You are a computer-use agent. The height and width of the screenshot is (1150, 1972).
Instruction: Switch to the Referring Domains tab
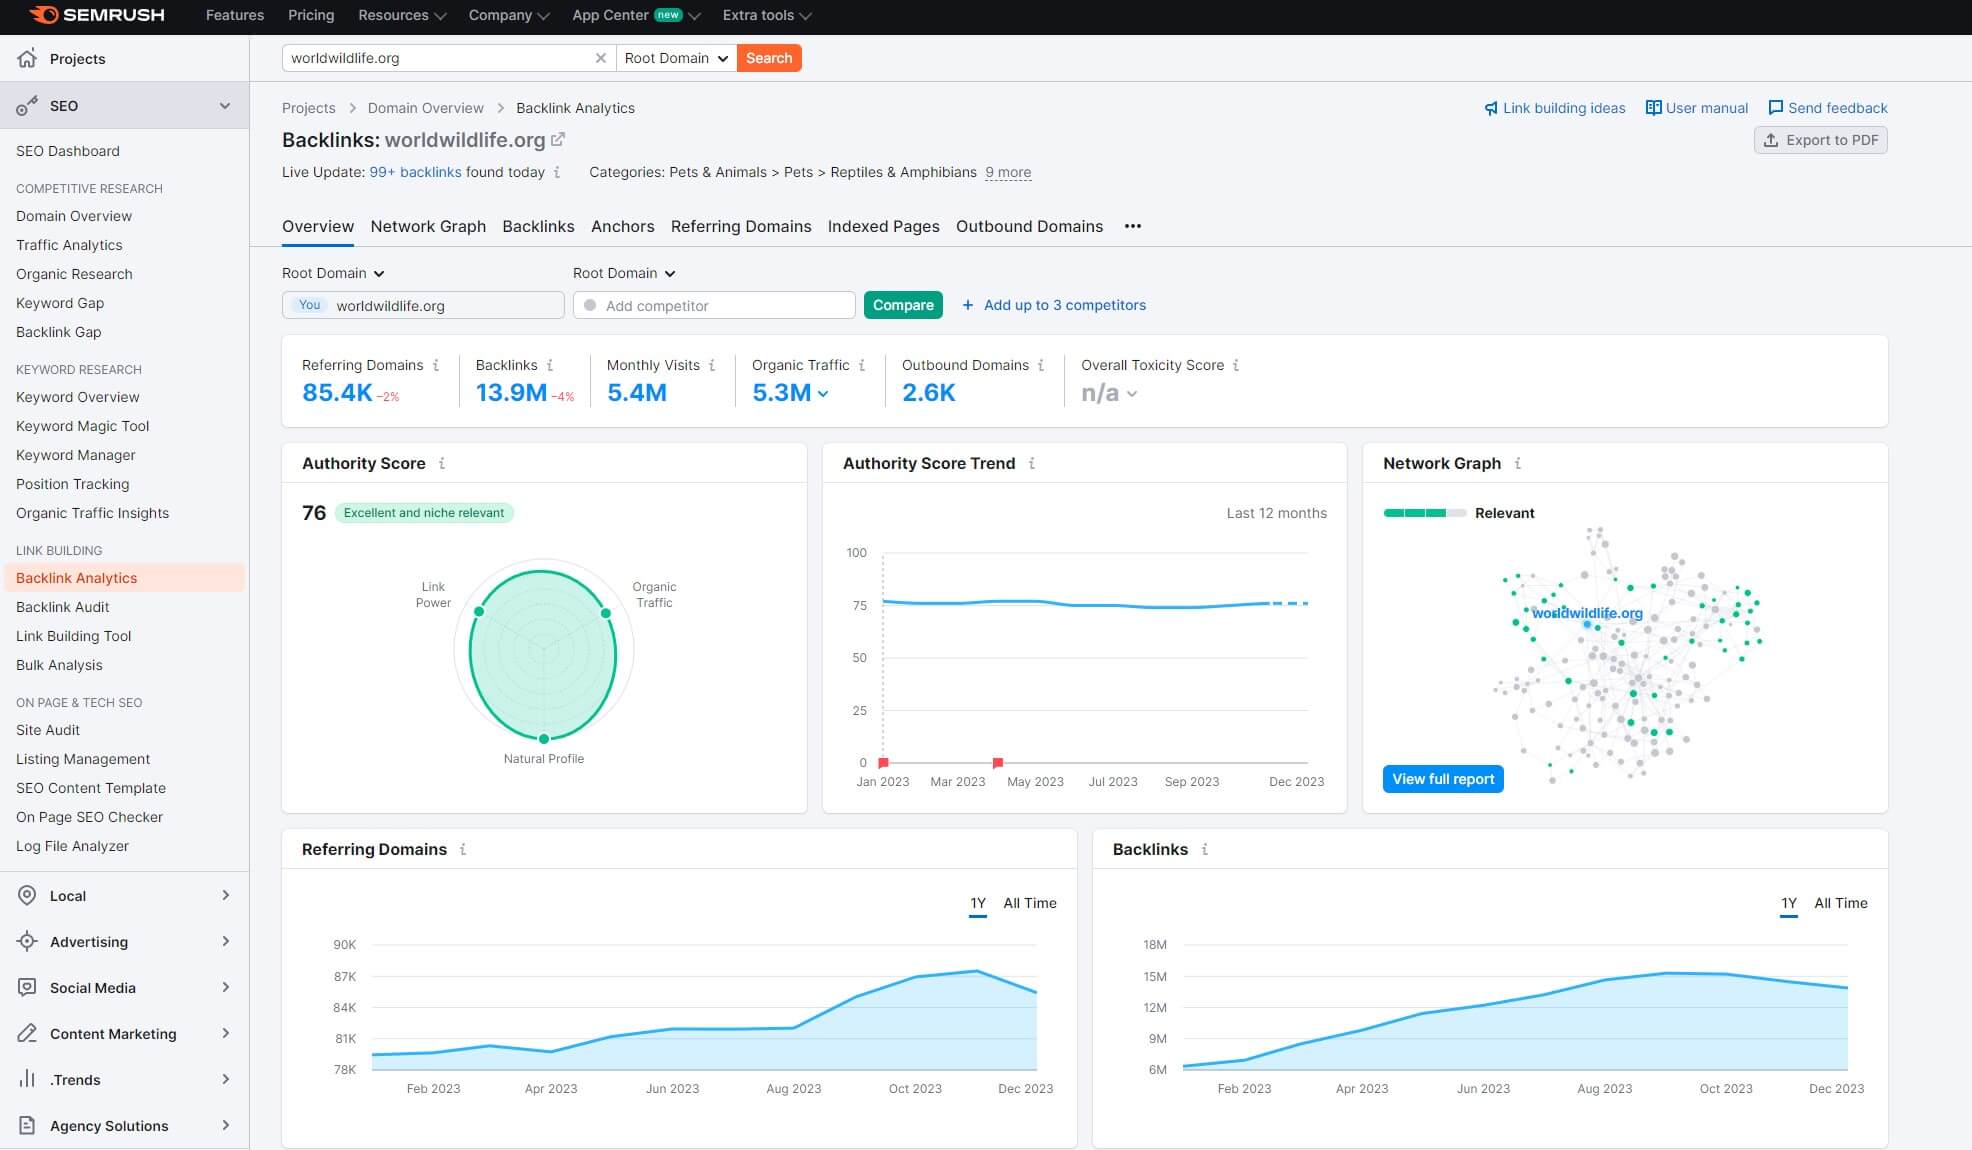(x=741, y=226)
